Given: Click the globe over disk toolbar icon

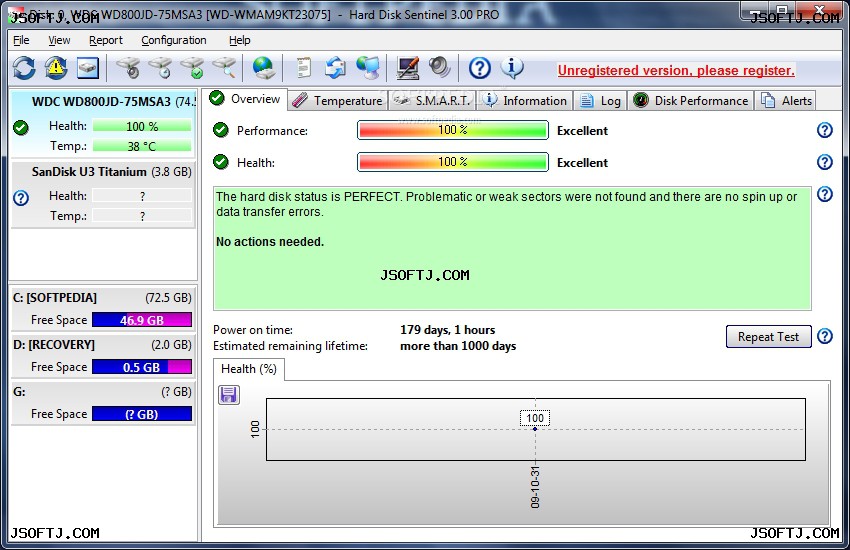Looking at the screenshot, I should pos(263,68).
